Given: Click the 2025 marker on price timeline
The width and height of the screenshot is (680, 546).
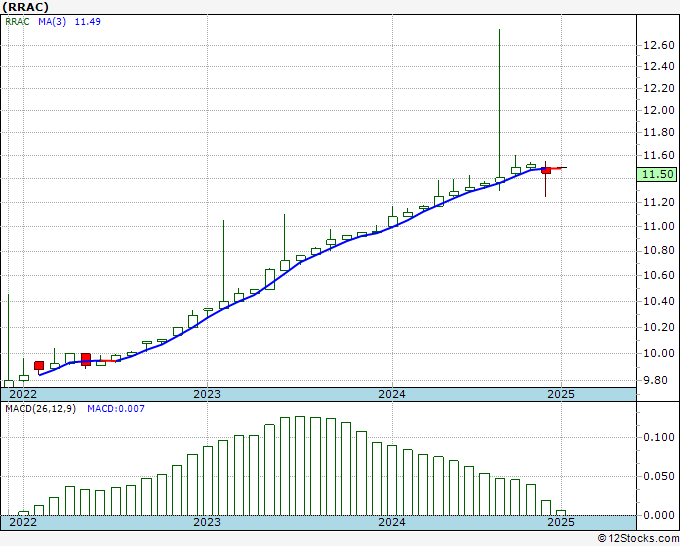Looking at the screenshot, I should pos(561,393).
